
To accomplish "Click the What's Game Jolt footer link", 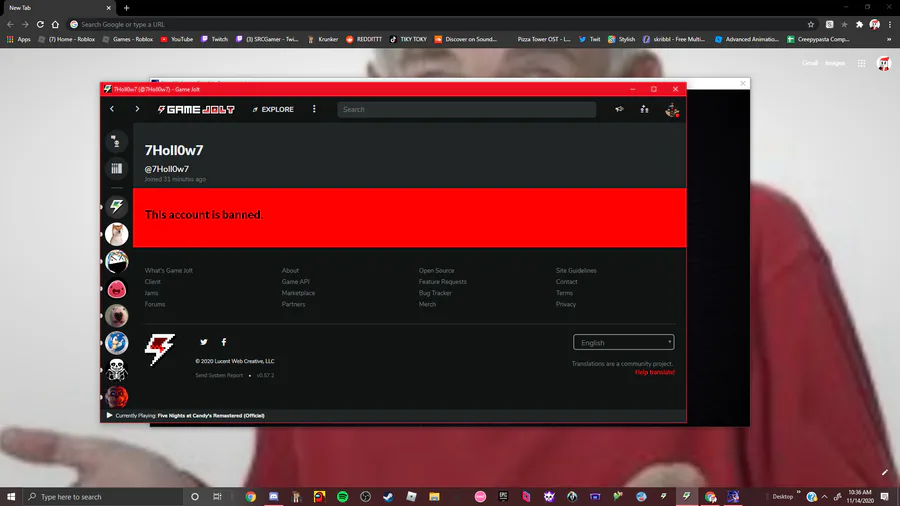I will 169,270.
